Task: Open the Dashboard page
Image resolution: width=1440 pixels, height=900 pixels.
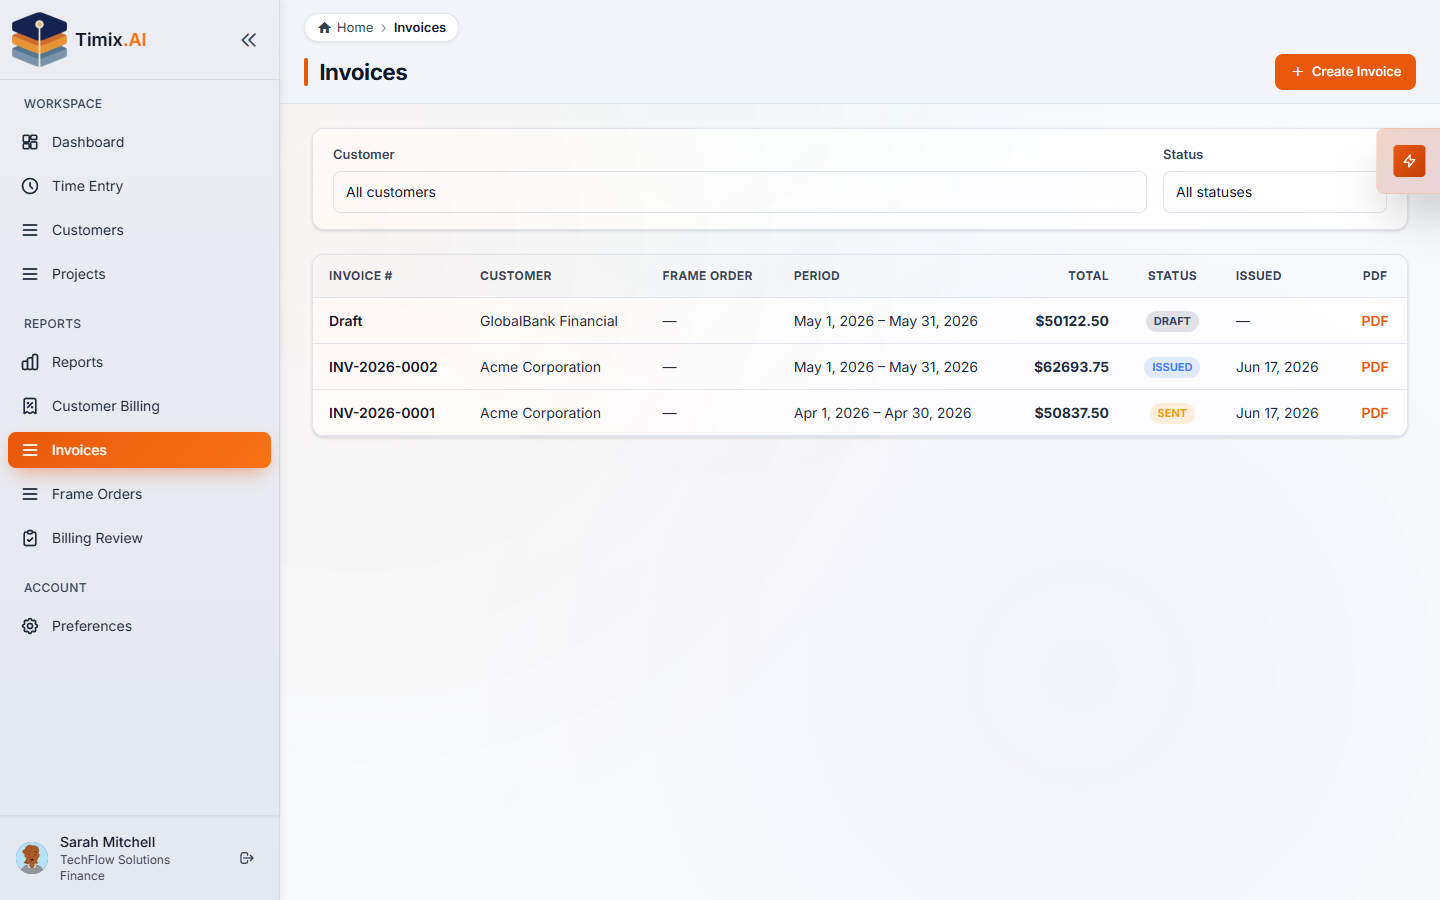Action: click(x=139, y=142)
